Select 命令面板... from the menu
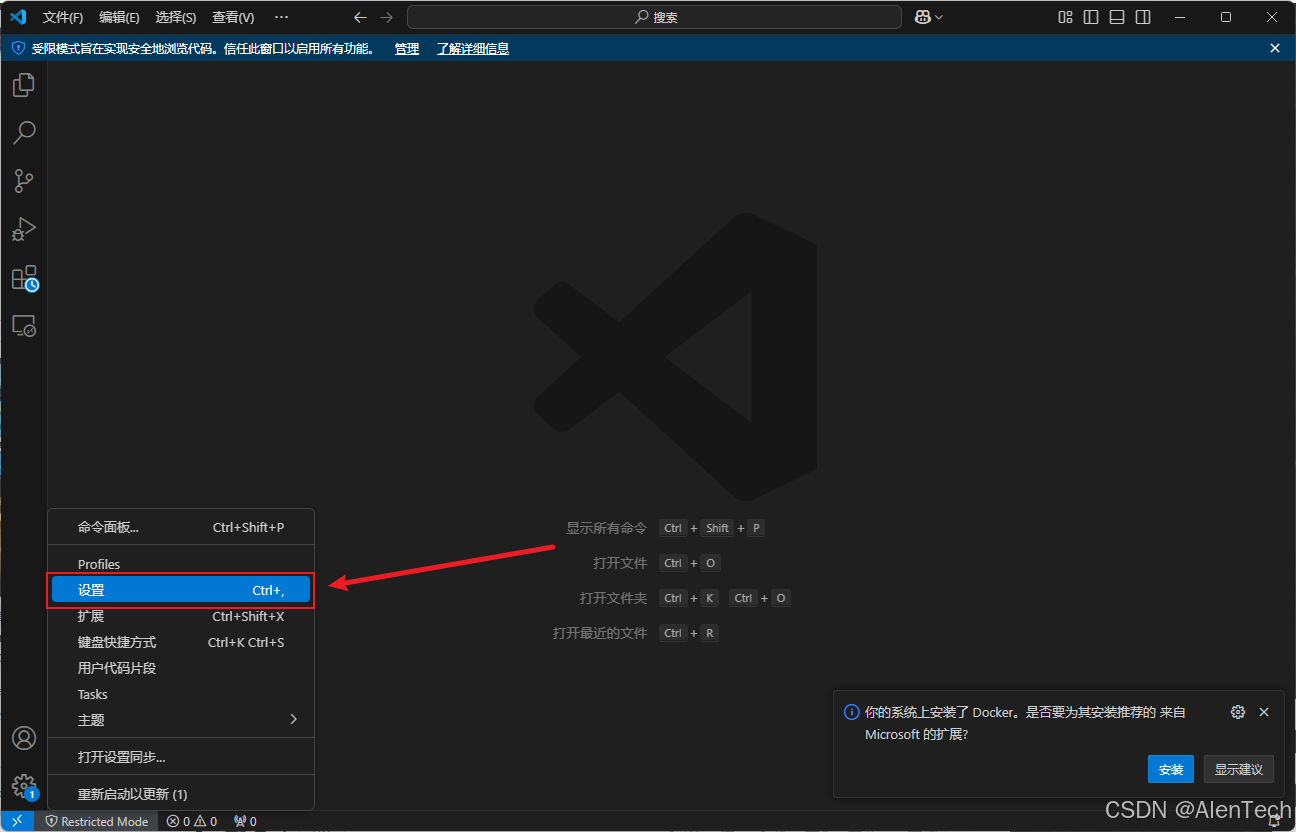1296x832 pixels. [181, 527]
